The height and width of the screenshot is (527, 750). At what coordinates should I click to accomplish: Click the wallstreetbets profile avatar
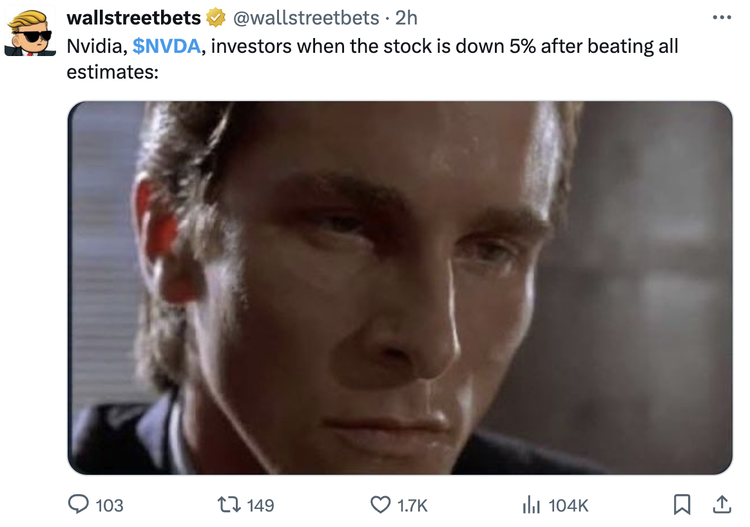30,33
